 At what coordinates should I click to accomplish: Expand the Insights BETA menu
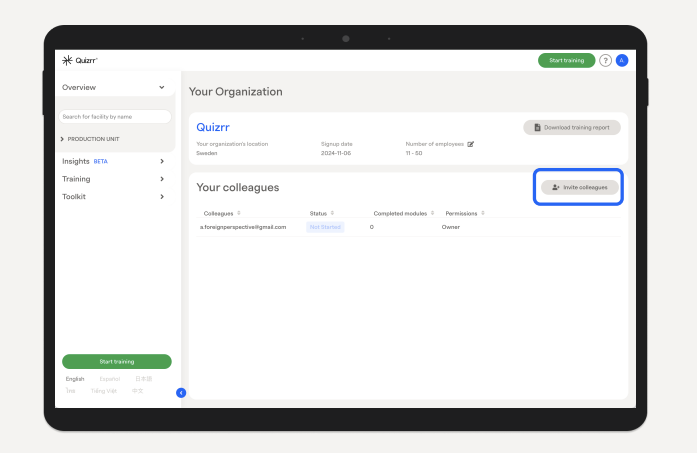[113, 161]
